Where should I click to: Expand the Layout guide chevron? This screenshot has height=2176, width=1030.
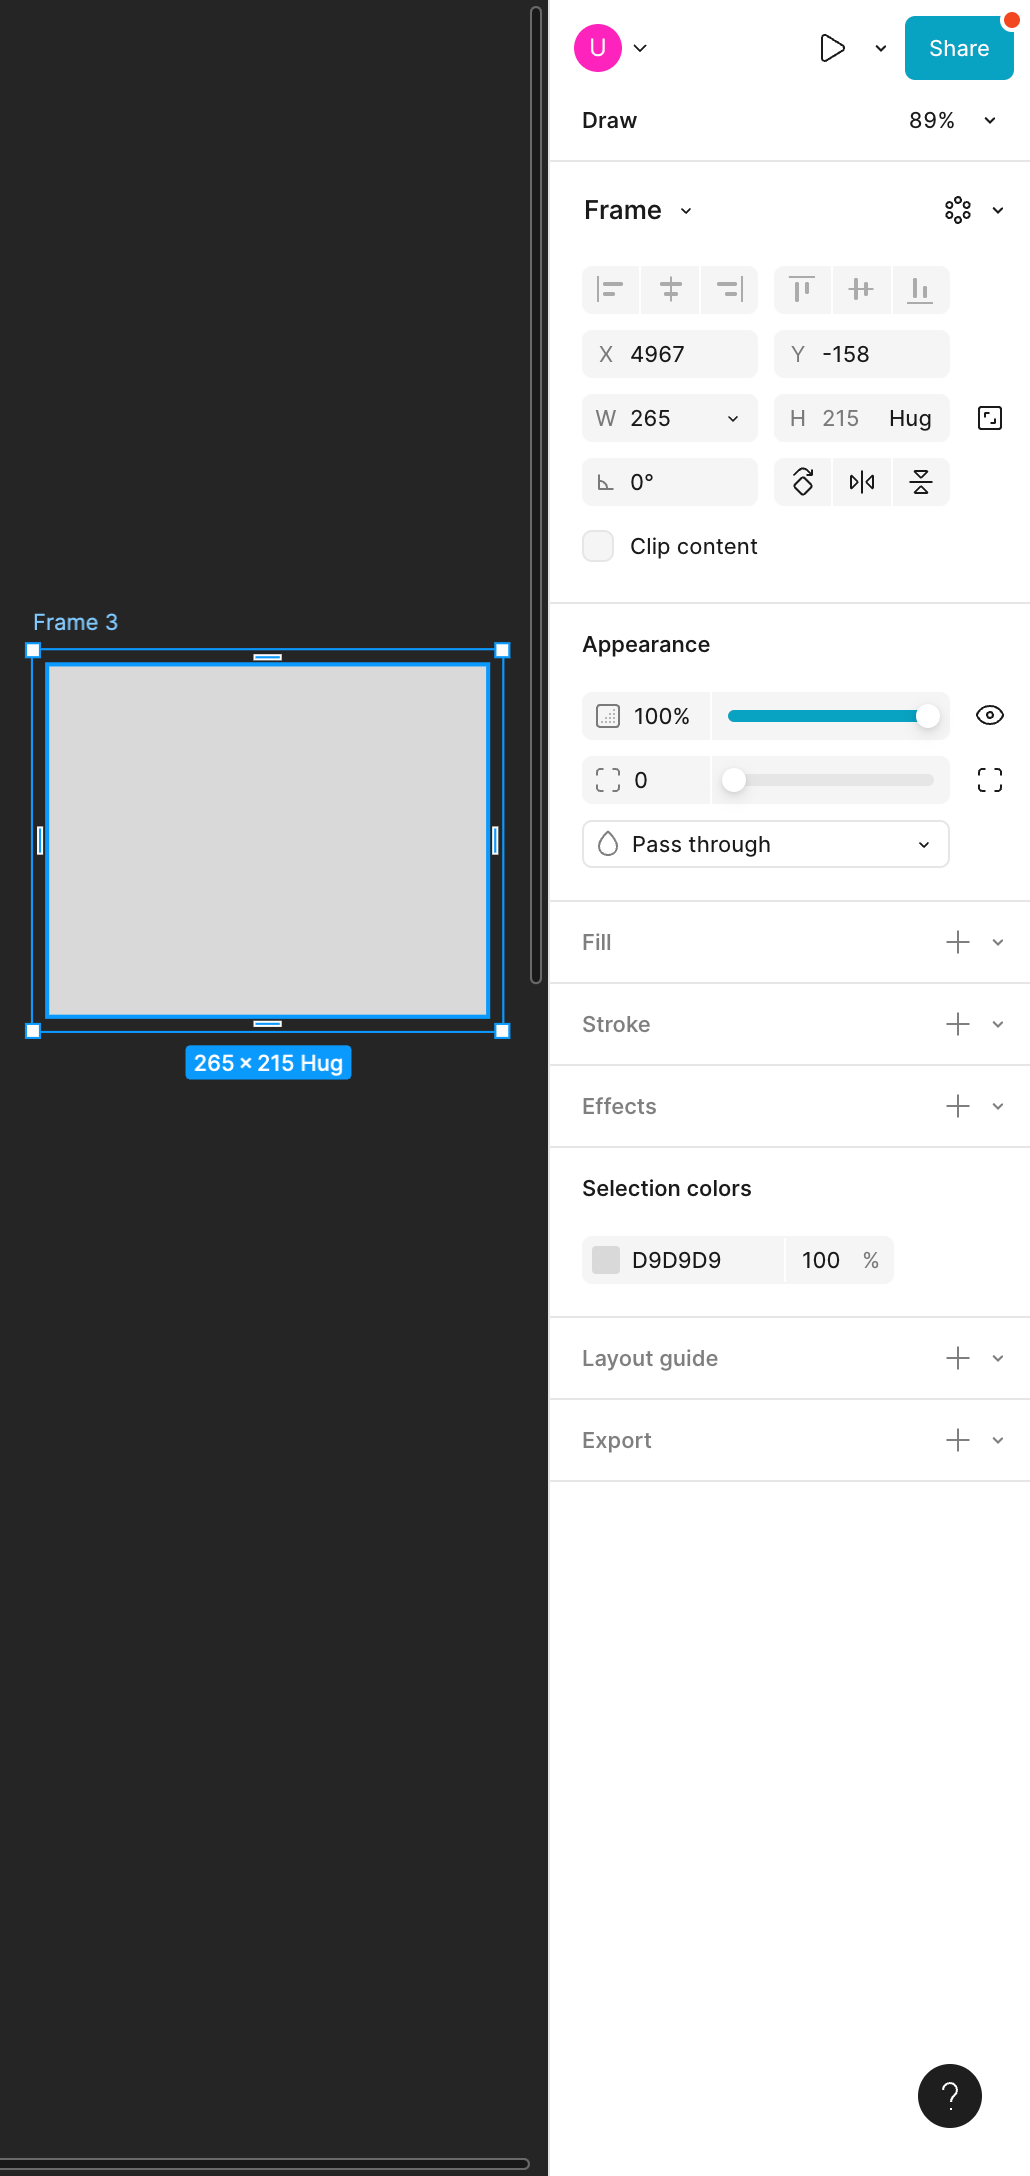[x=998, y=1358]
